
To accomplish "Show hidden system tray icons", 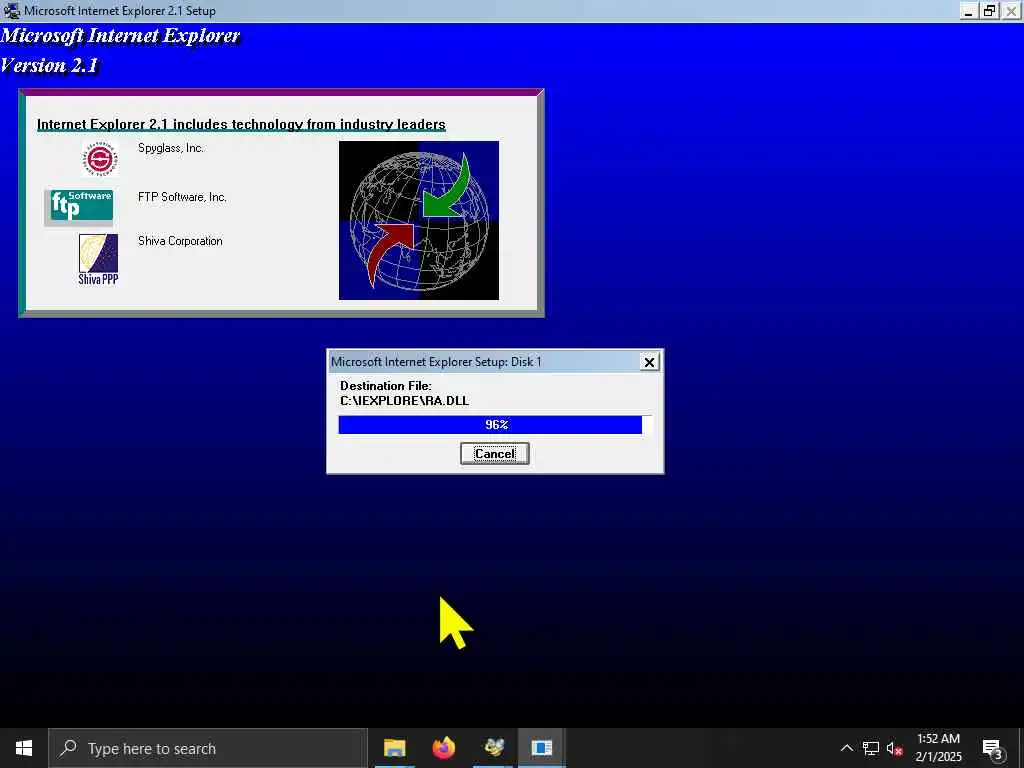I will (x=846, y=748).
